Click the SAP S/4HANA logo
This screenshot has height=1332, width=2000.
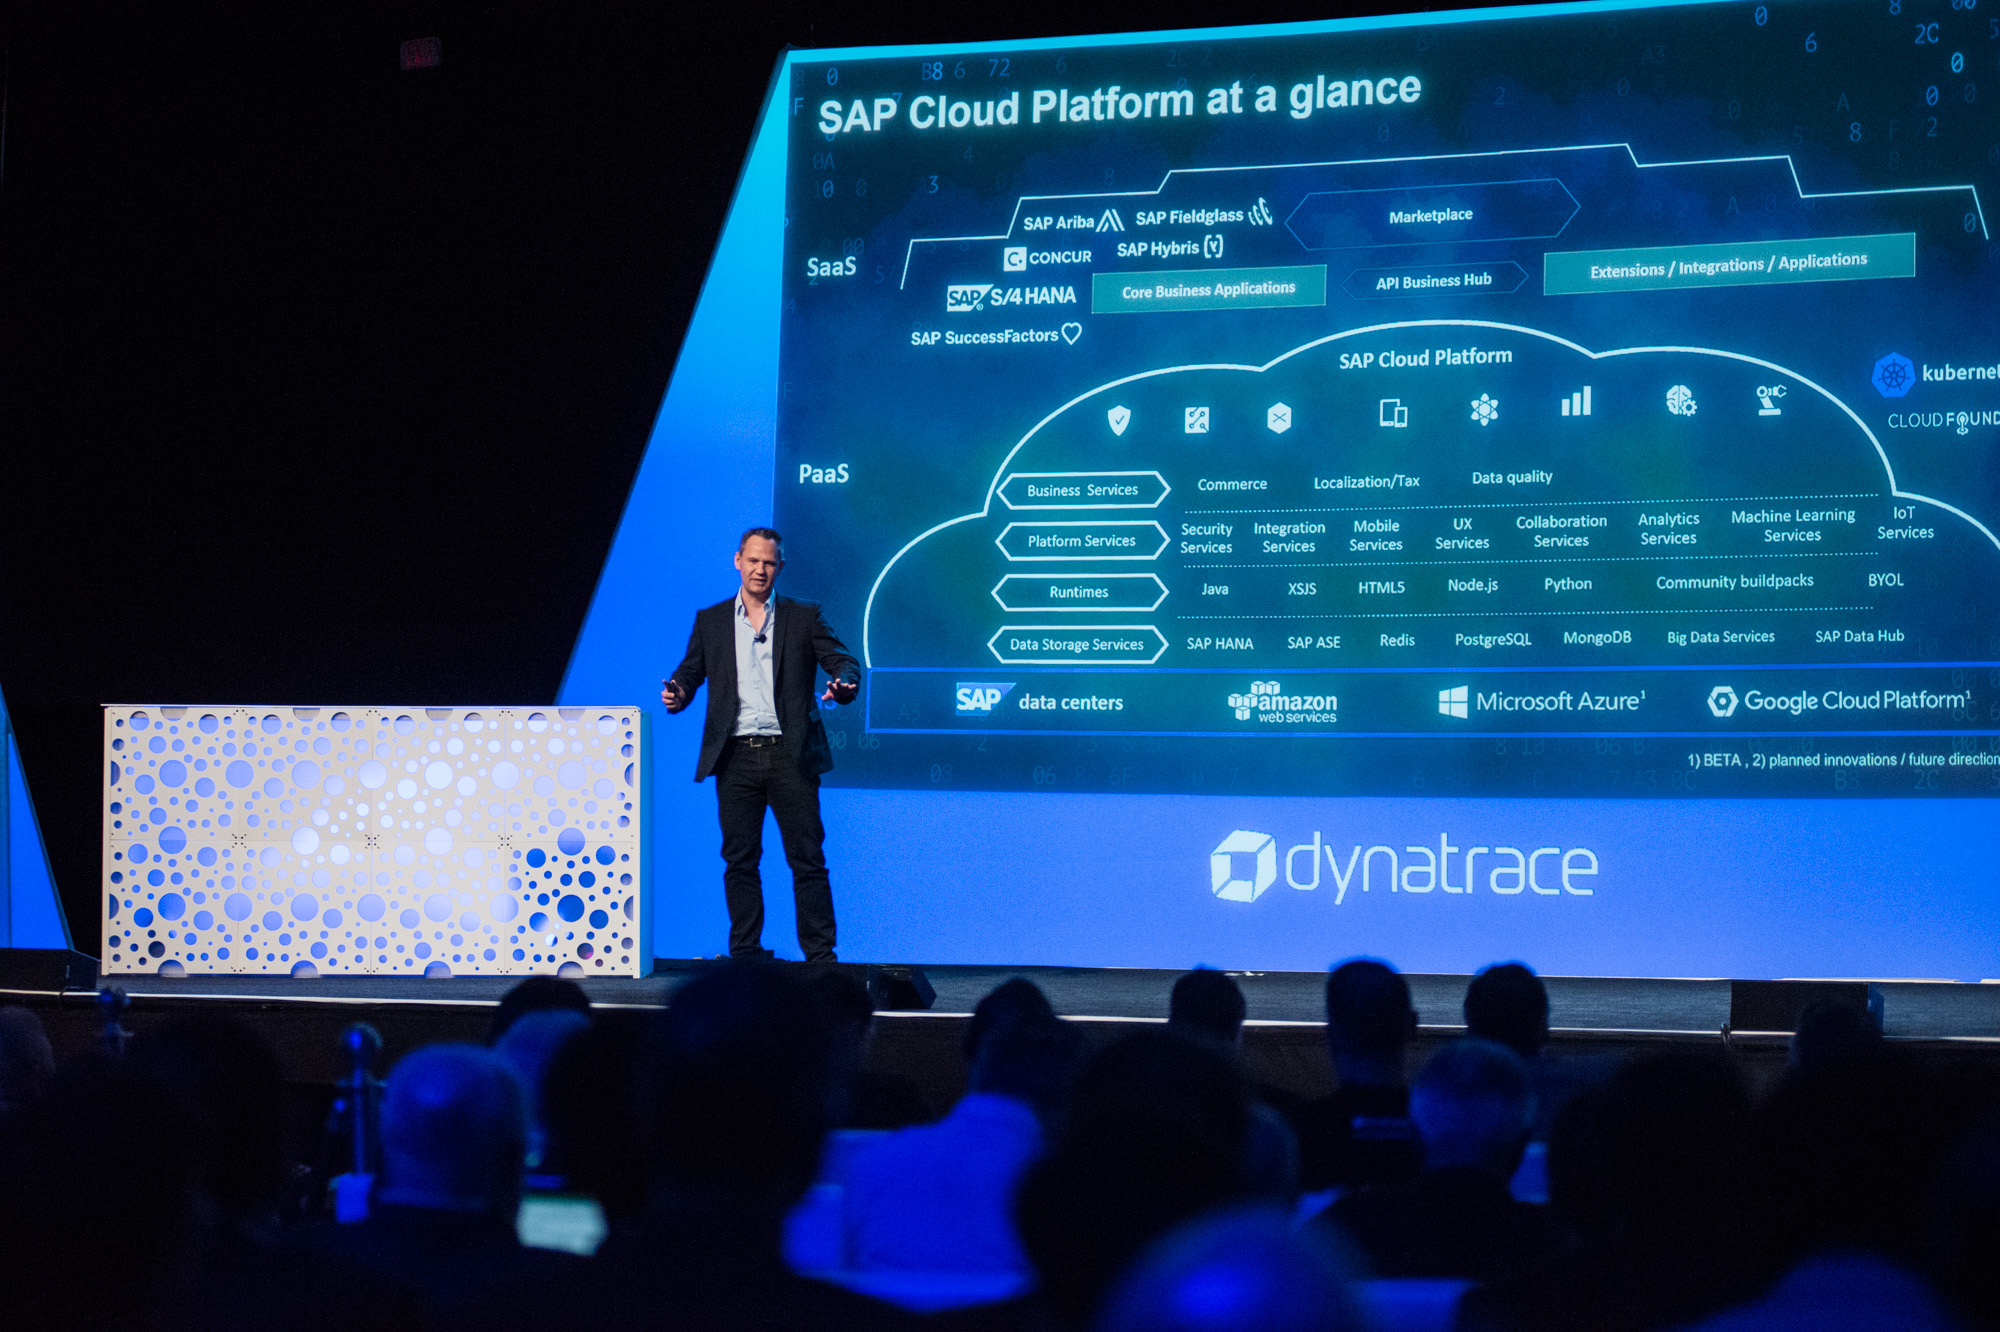[1011, 297]
